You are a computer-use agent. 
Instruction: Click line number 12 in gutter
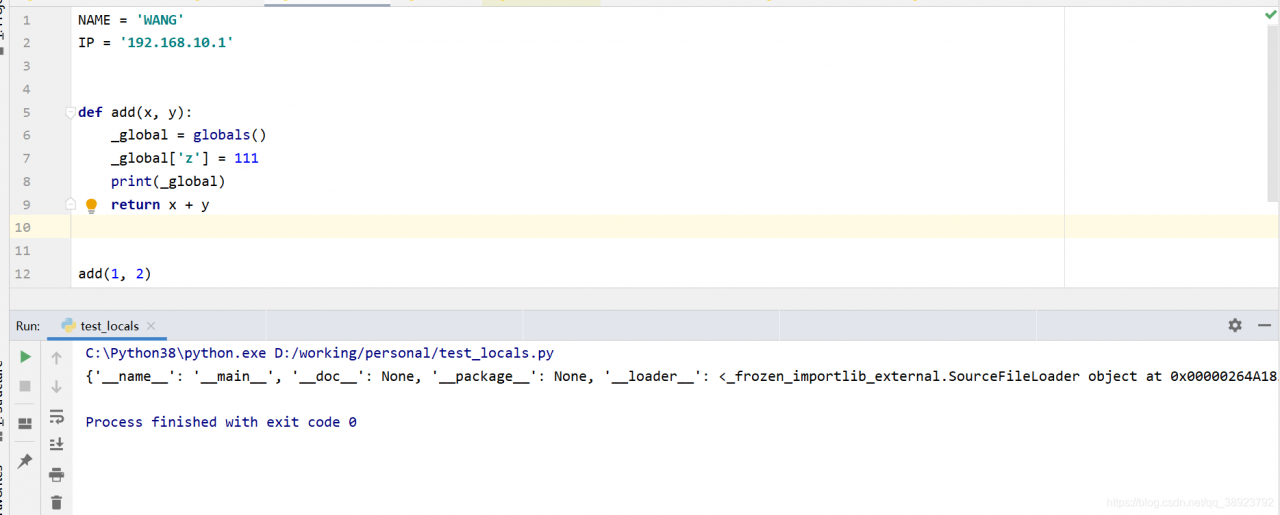click(x=24, y=273)
